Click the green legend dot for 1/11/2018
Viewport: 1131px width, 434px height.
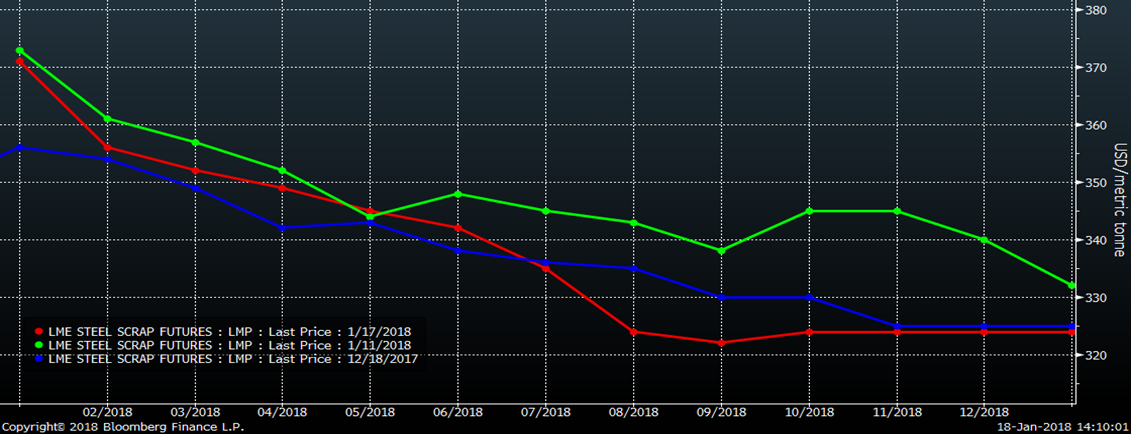pyautogui.click(x=39, y=344)
